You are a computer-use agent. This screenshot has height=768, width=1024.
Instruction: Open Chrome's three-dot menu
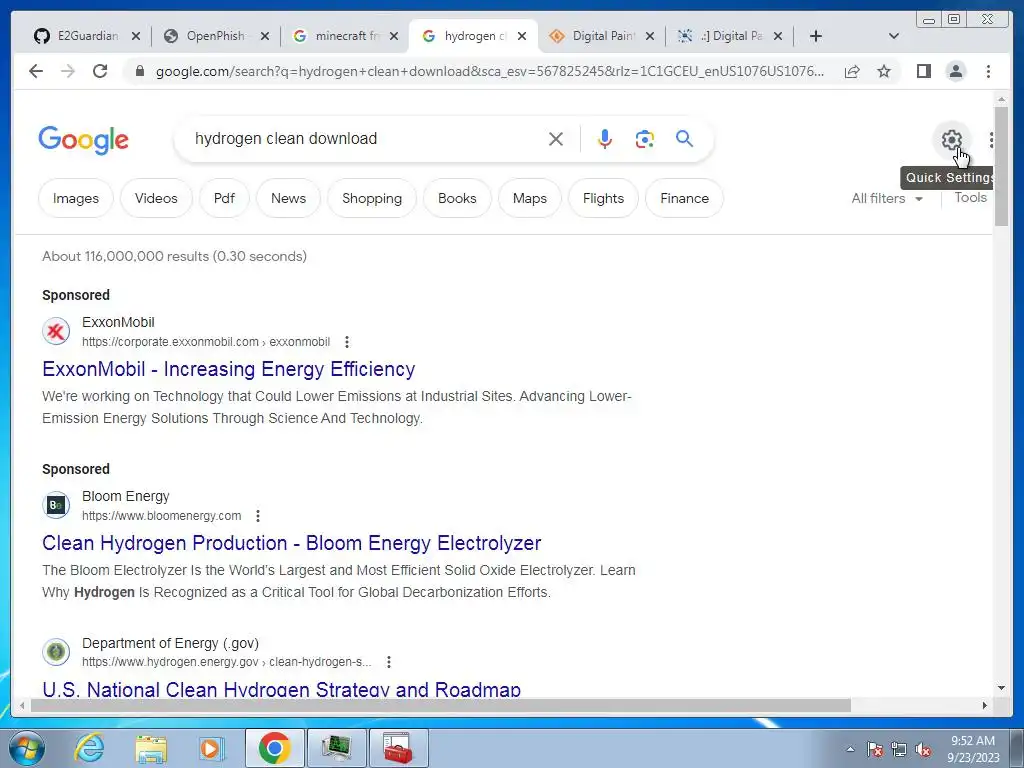(x=989, y=71)
